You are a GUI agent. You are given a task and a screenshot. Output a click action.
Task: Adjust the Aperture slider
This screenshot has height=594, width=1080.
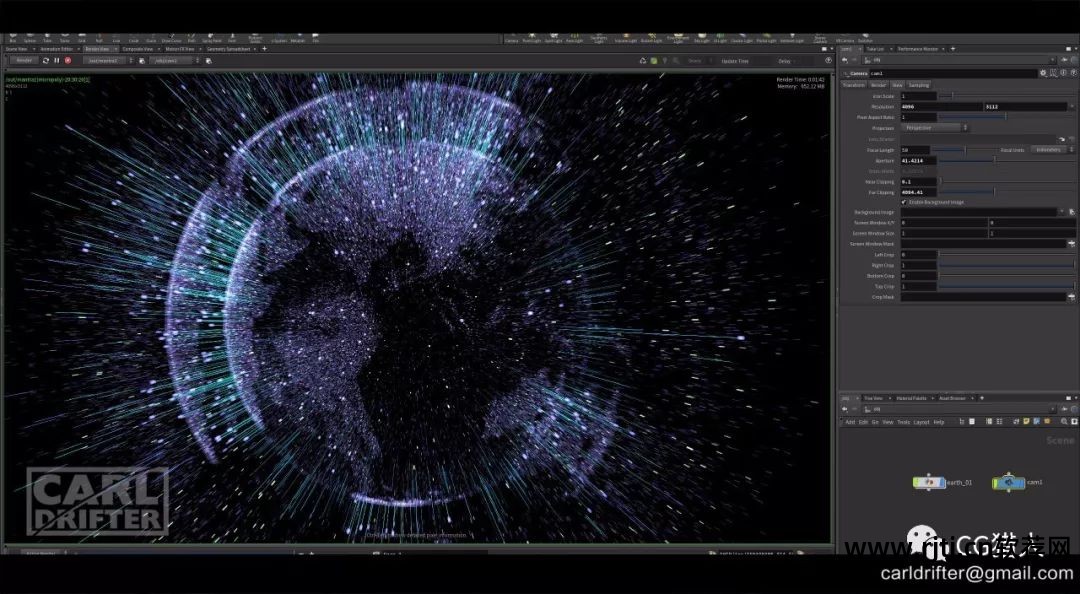coord(1006,161)
